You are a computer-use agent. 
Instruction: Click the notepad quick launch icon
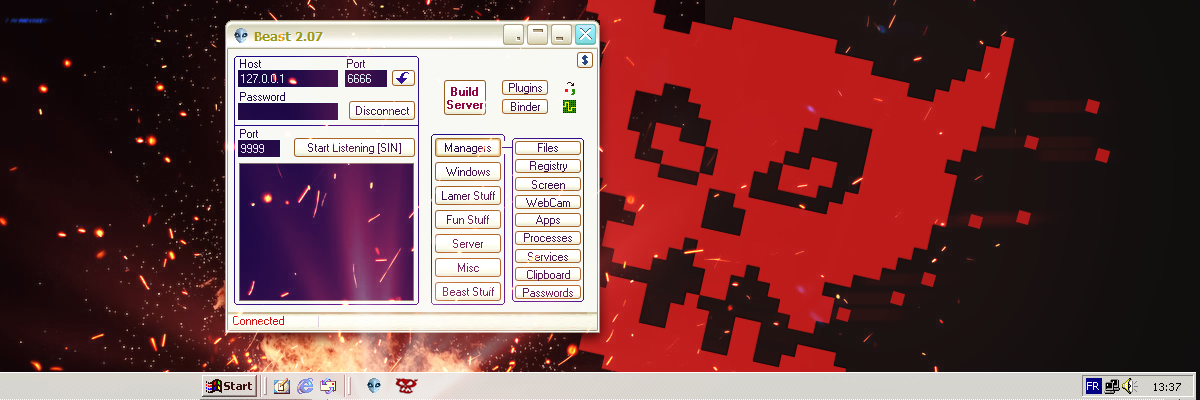pyautogui.click(x=282, y=386)
